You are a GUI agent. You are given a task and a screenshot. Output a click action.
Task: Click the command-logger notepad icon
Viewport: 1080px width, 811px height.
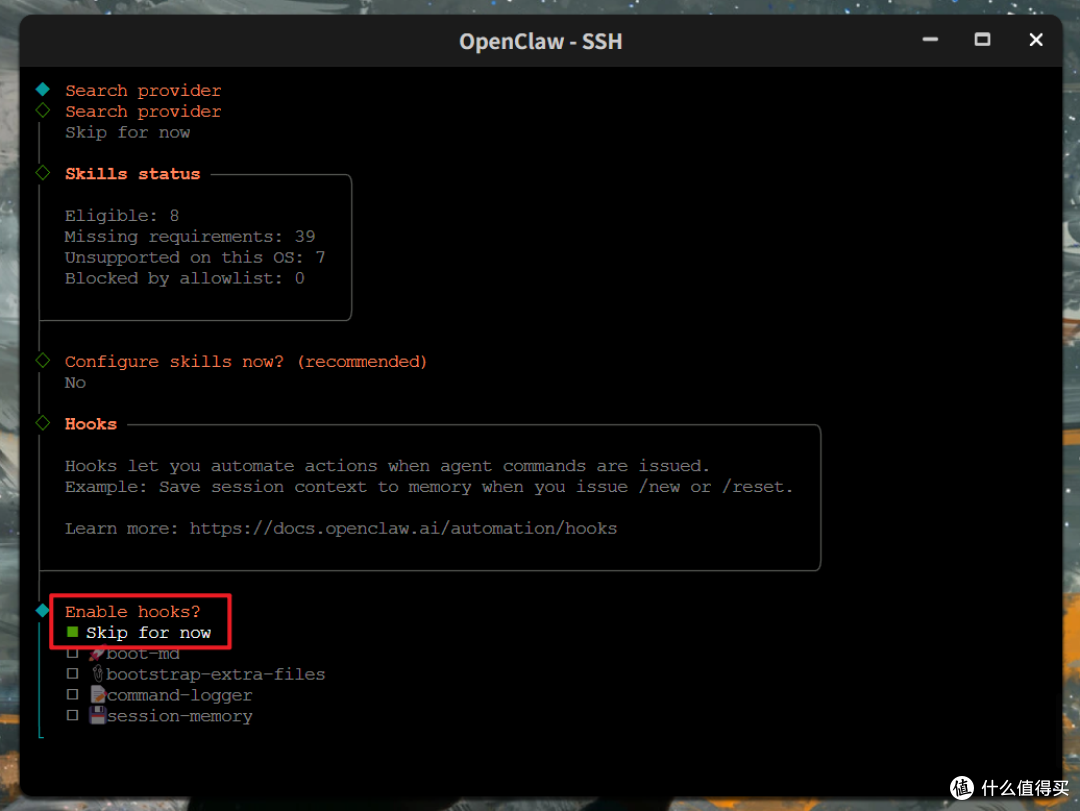pyautogui.click(x=98, y=695)
